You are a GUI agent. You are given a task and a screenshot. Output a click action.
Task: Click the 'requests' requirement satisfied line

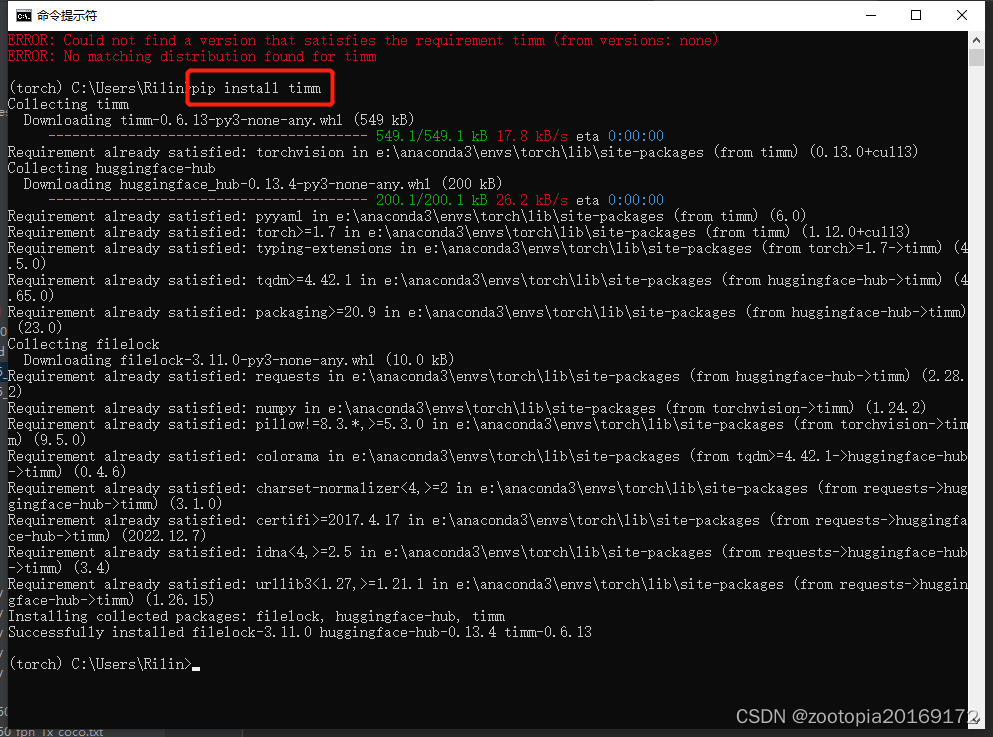[x=486, y=384]
